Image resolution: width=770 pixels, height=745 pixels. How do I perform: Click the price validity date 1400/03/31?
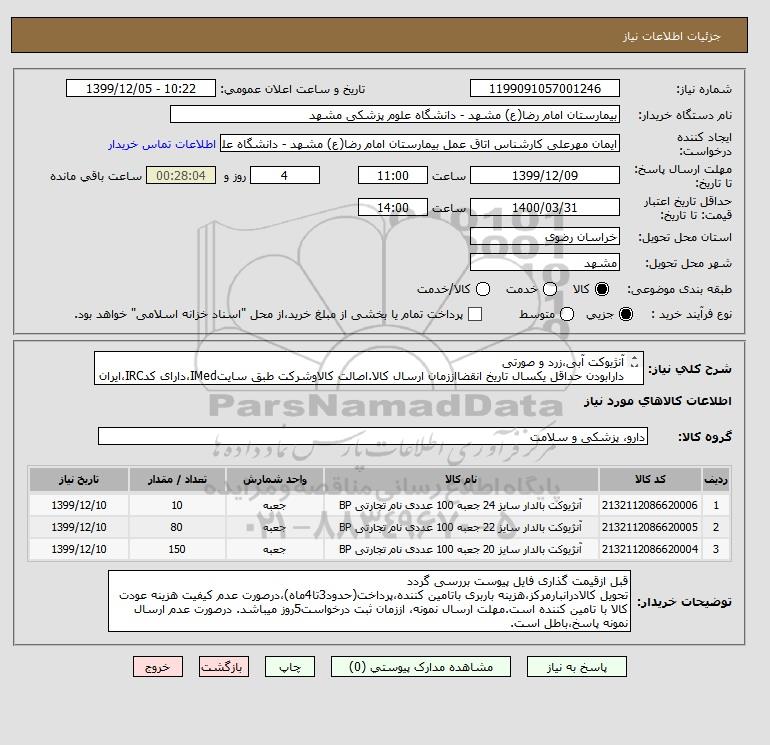(545, 207)
